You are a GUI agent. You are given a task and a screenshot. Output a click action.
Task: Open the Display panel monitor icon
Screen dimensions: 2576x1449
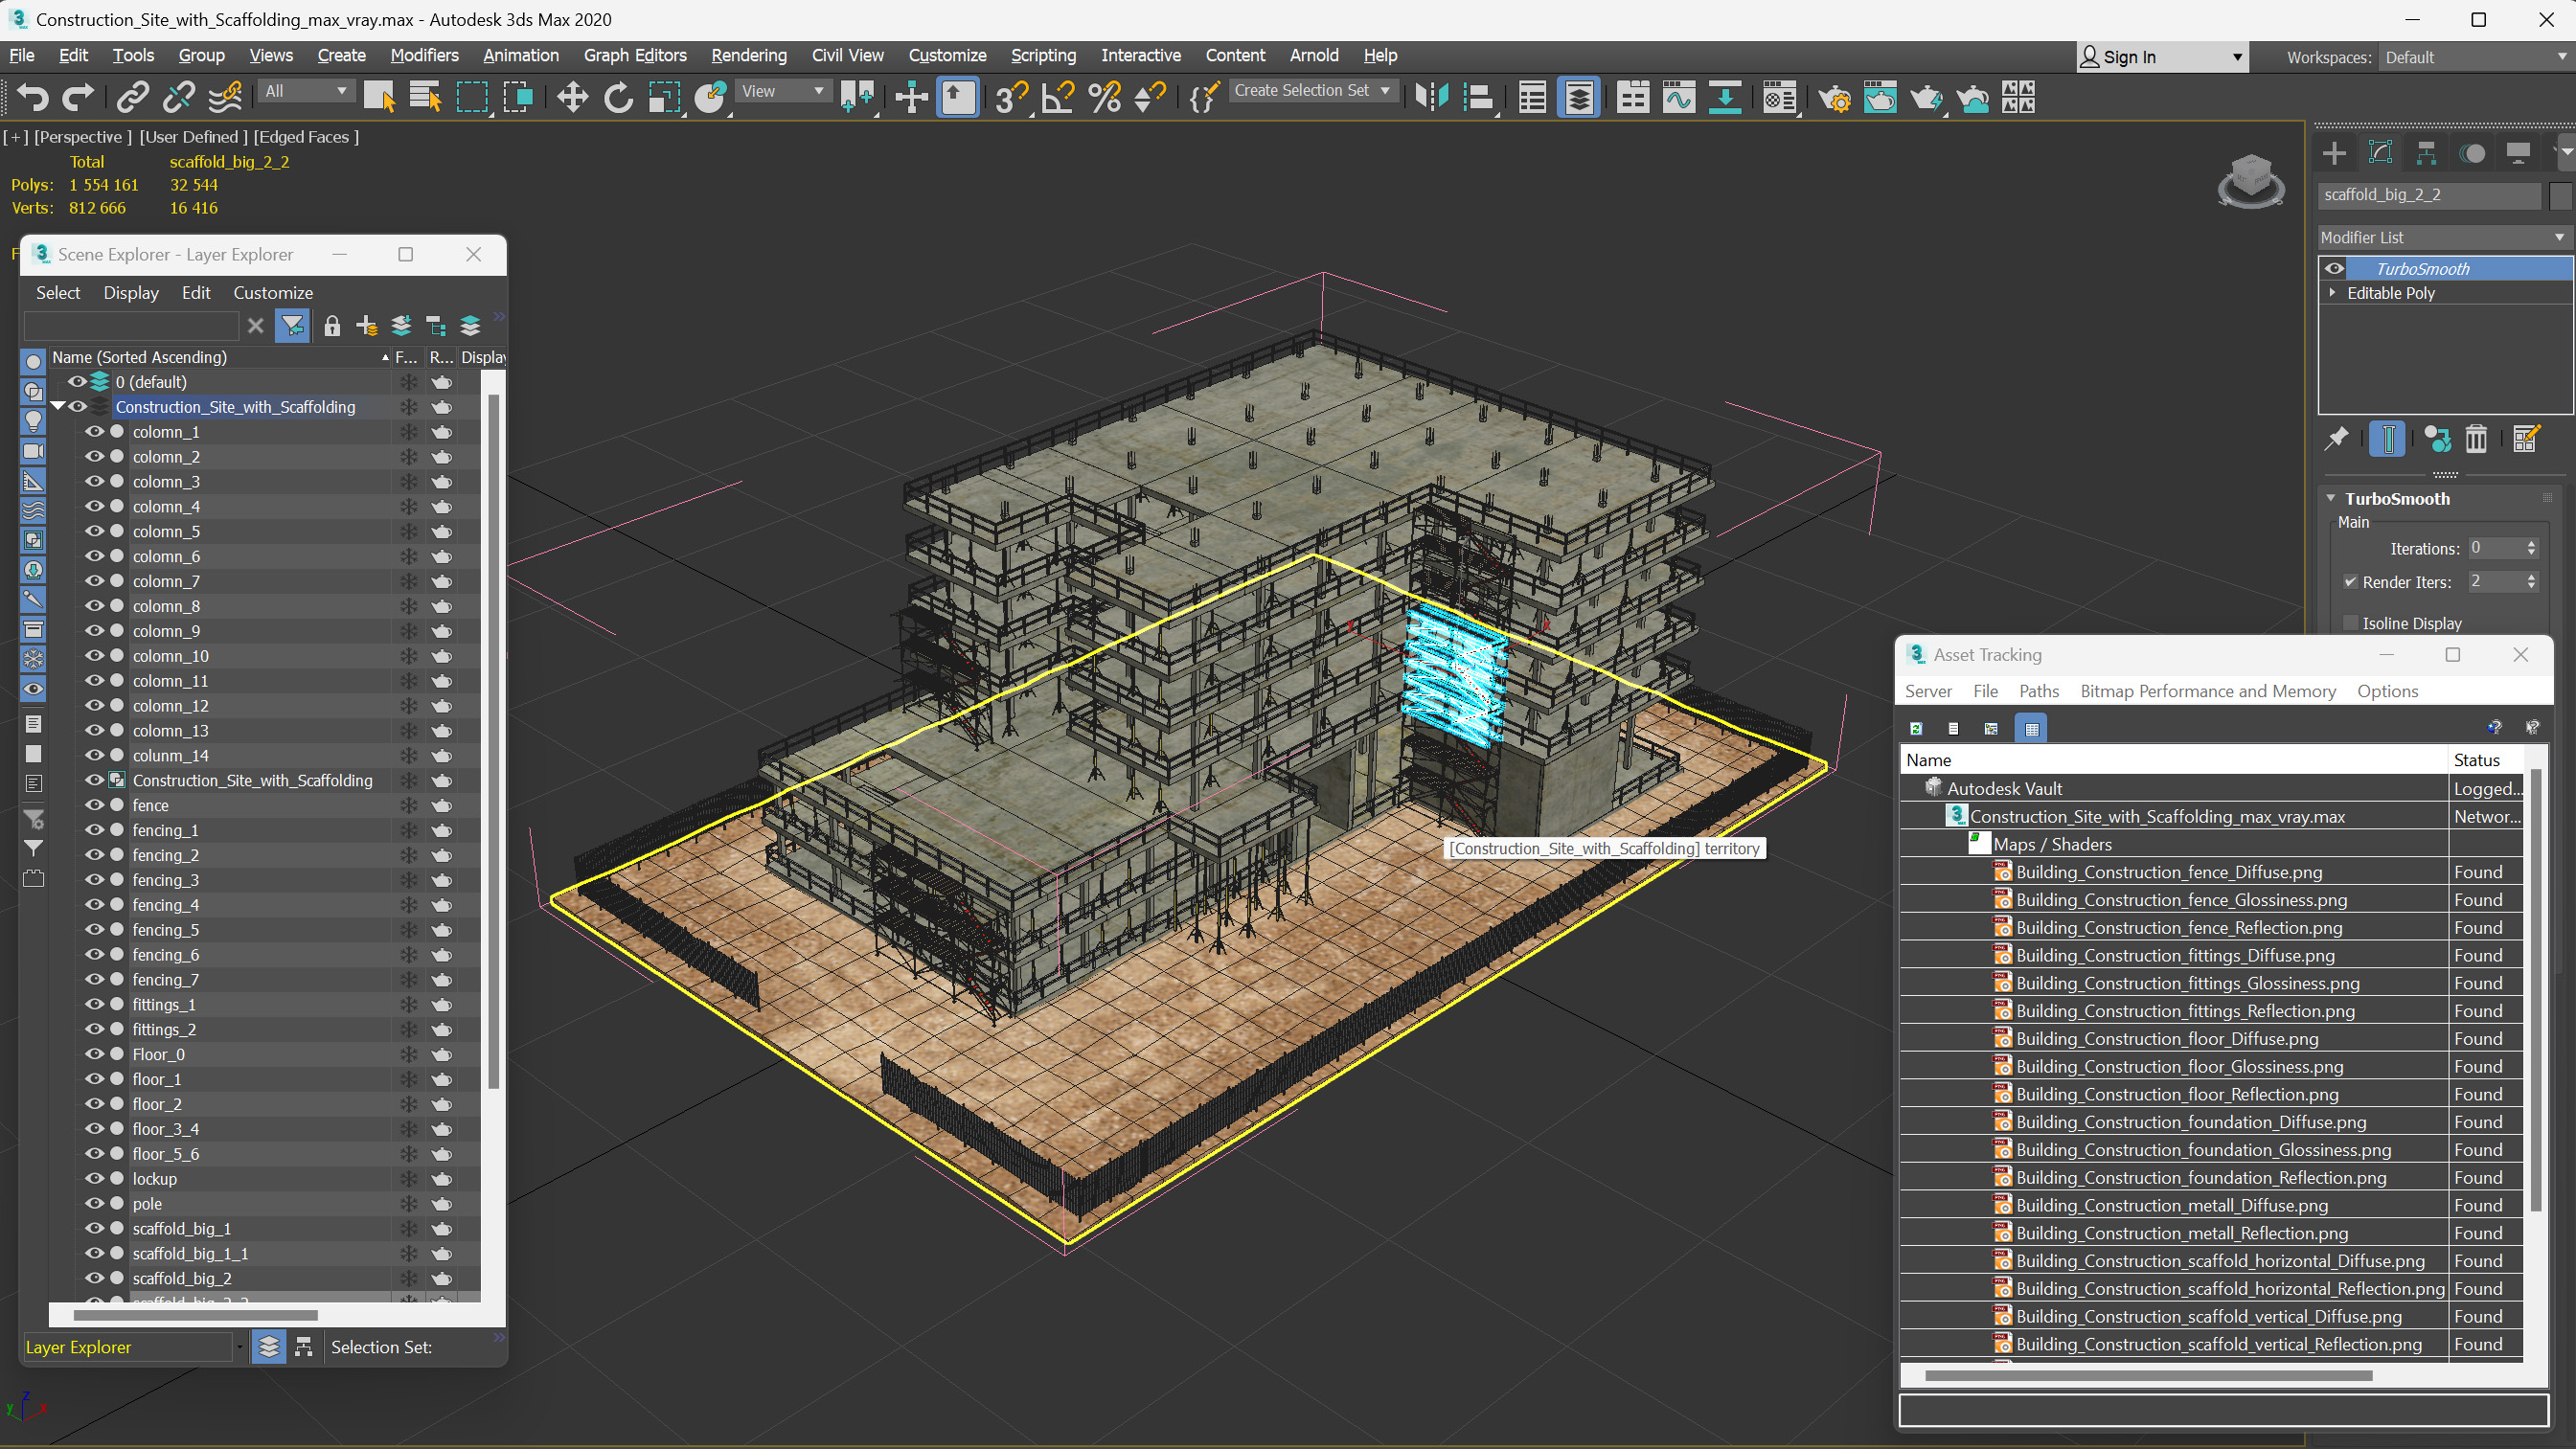(2518, 153)
